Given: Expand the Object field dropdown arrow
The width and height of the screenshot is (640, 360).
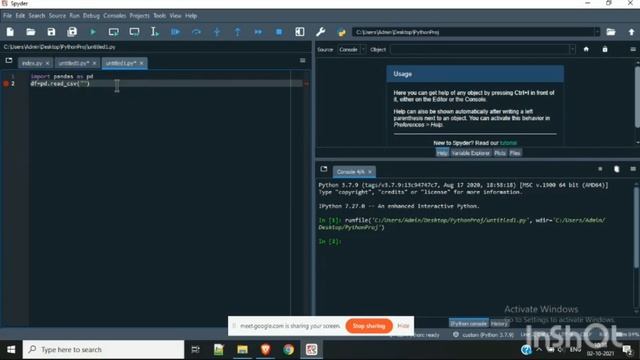Looking at the screenshot, I should pos(572,49).
